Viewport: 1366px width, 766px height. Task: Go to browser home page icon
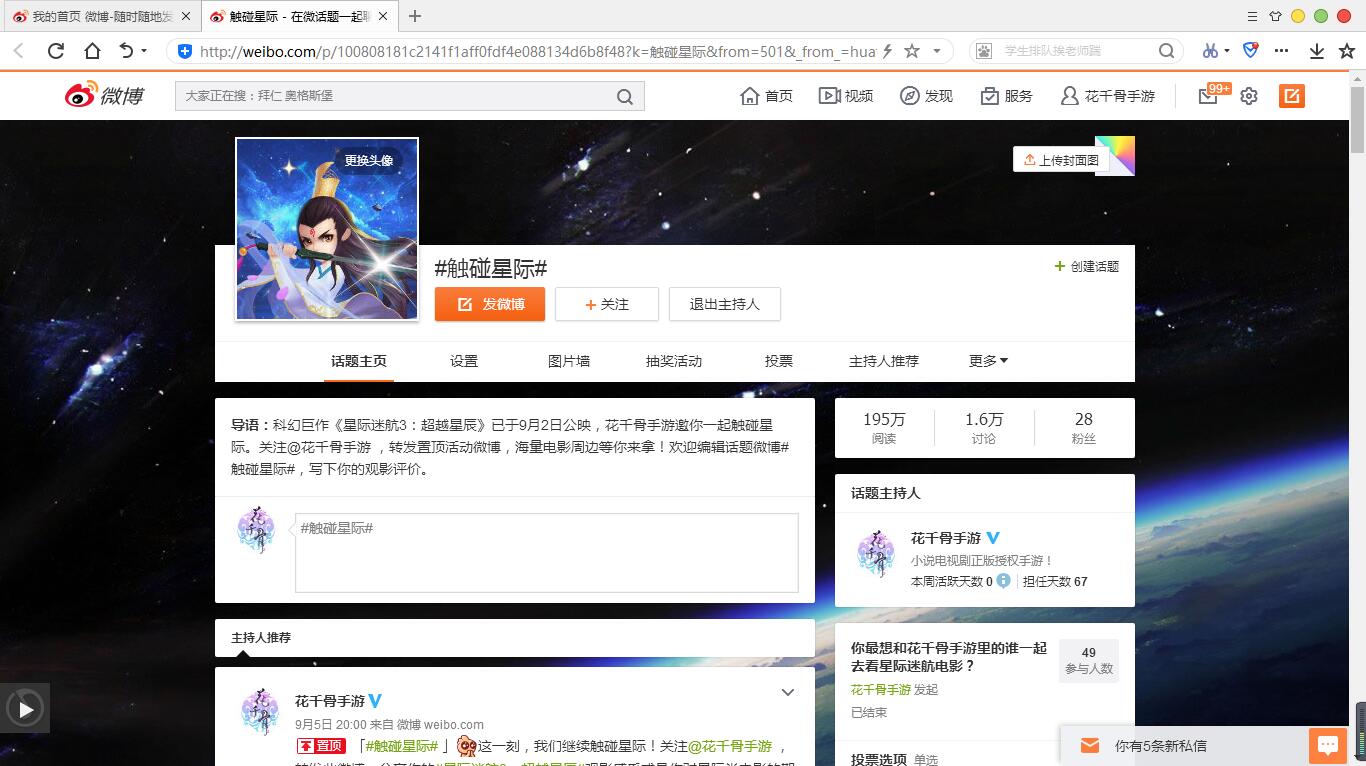(92, 51)
